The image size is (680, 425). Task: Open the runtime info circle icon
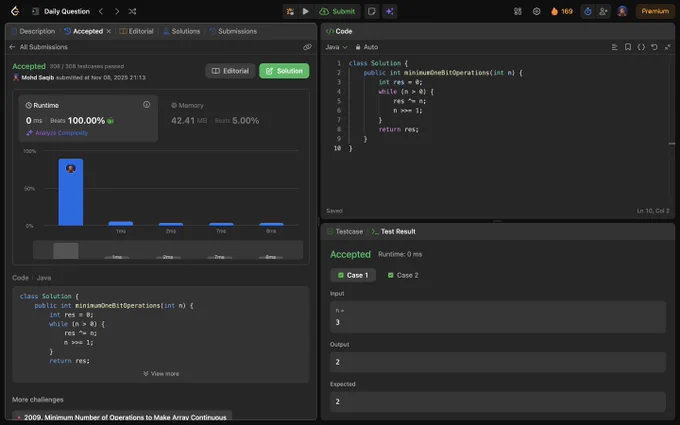point(146,104)
